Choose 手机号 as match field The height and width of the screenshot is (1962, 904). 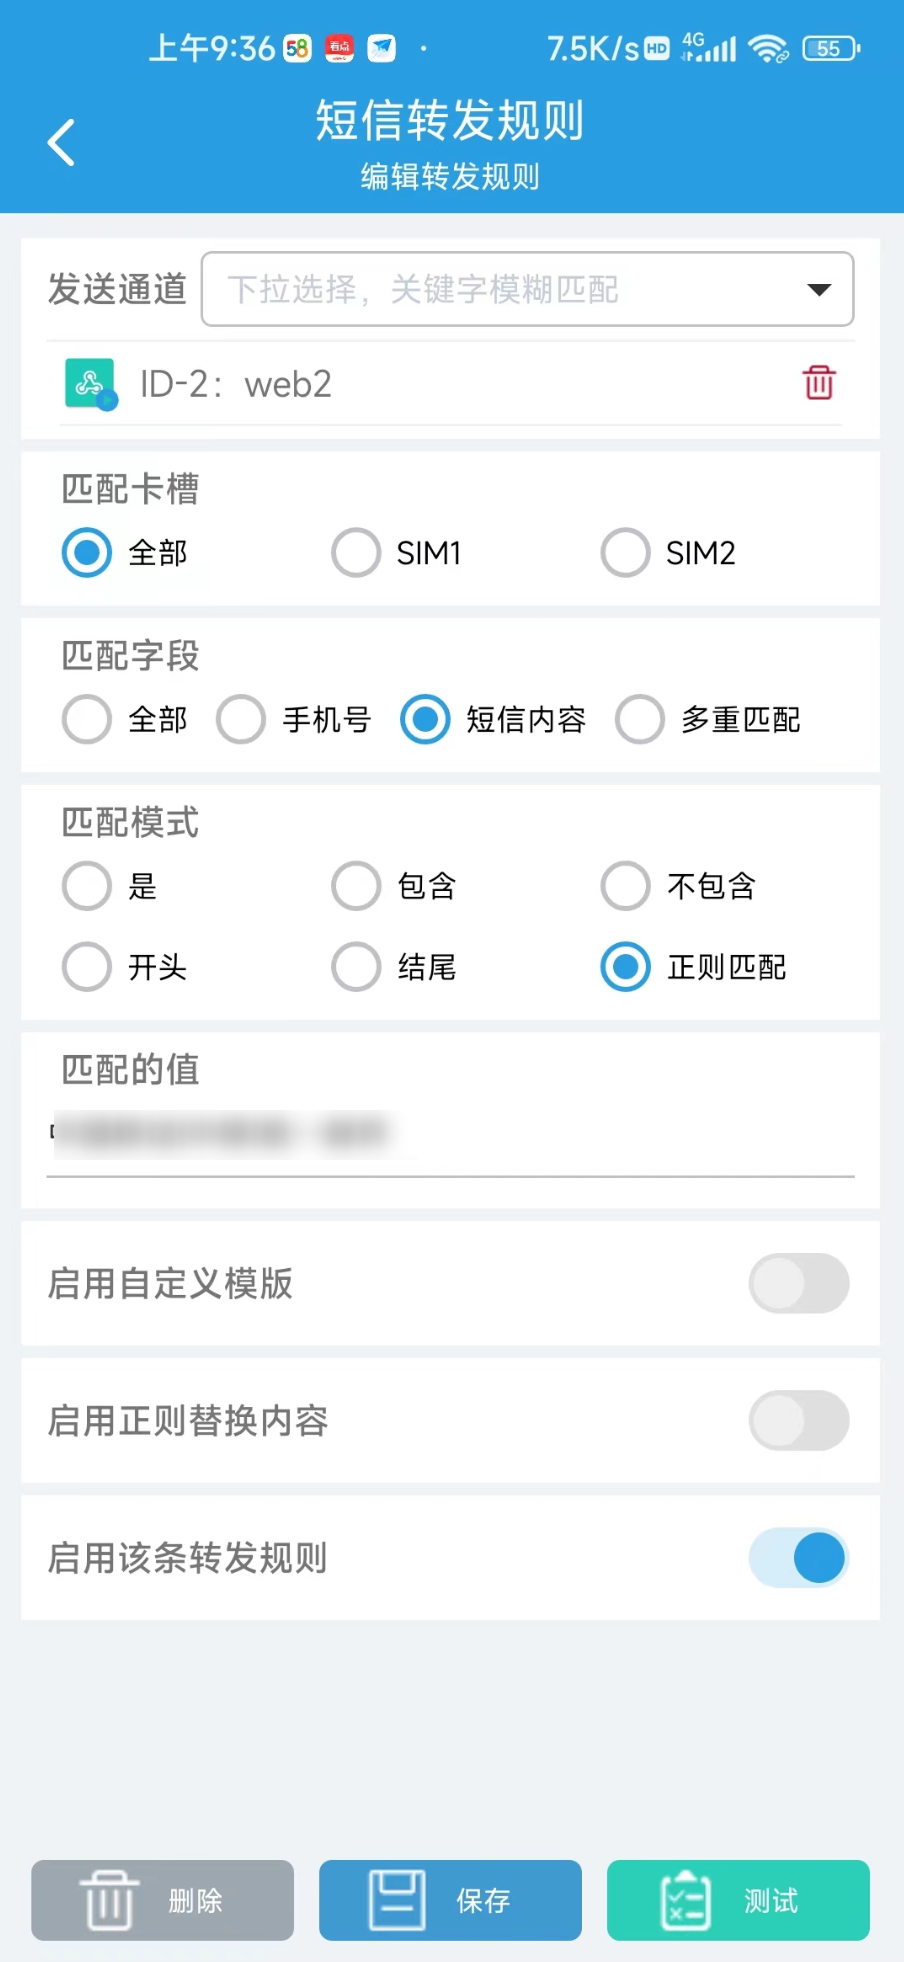pyautogui.click(x=242, y=720)
